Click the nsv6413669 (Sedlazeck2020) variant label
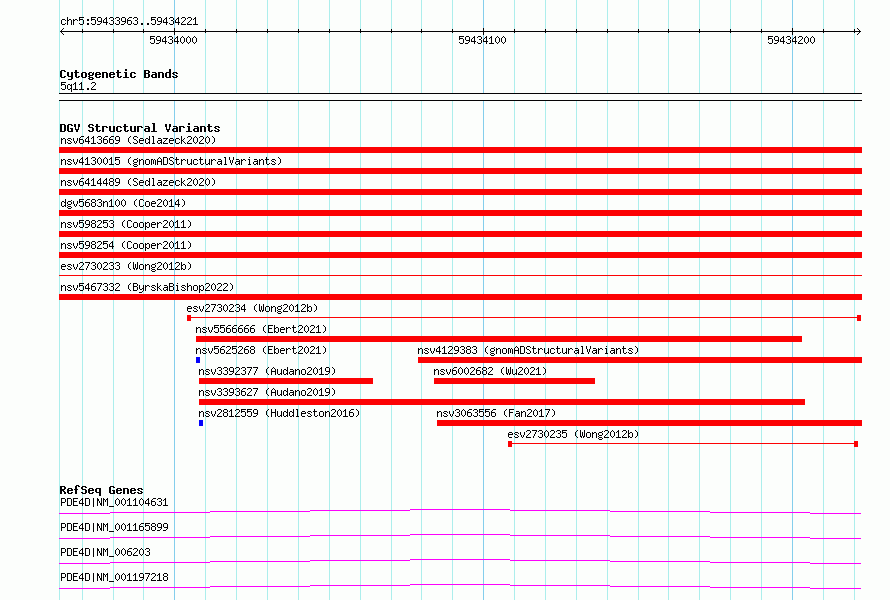890x600 pixels. point(138,140)
